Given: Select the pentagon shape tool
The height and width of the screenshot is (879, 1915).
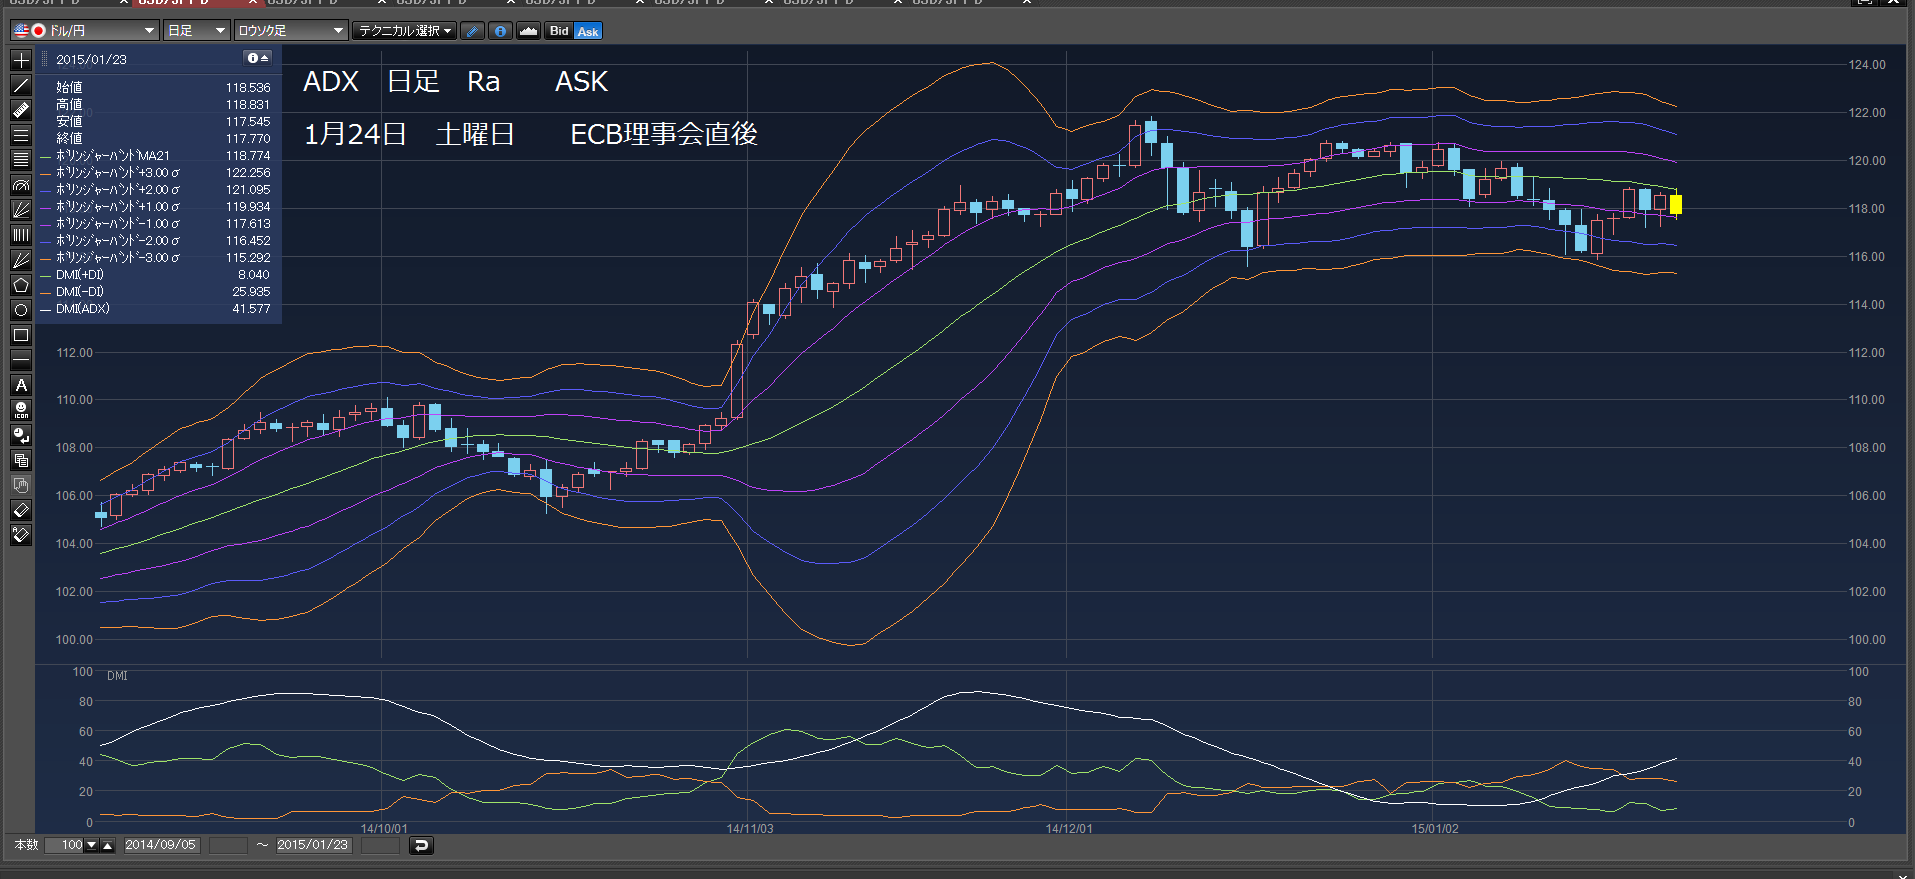Looking at the screenshot, I should 21,285.
